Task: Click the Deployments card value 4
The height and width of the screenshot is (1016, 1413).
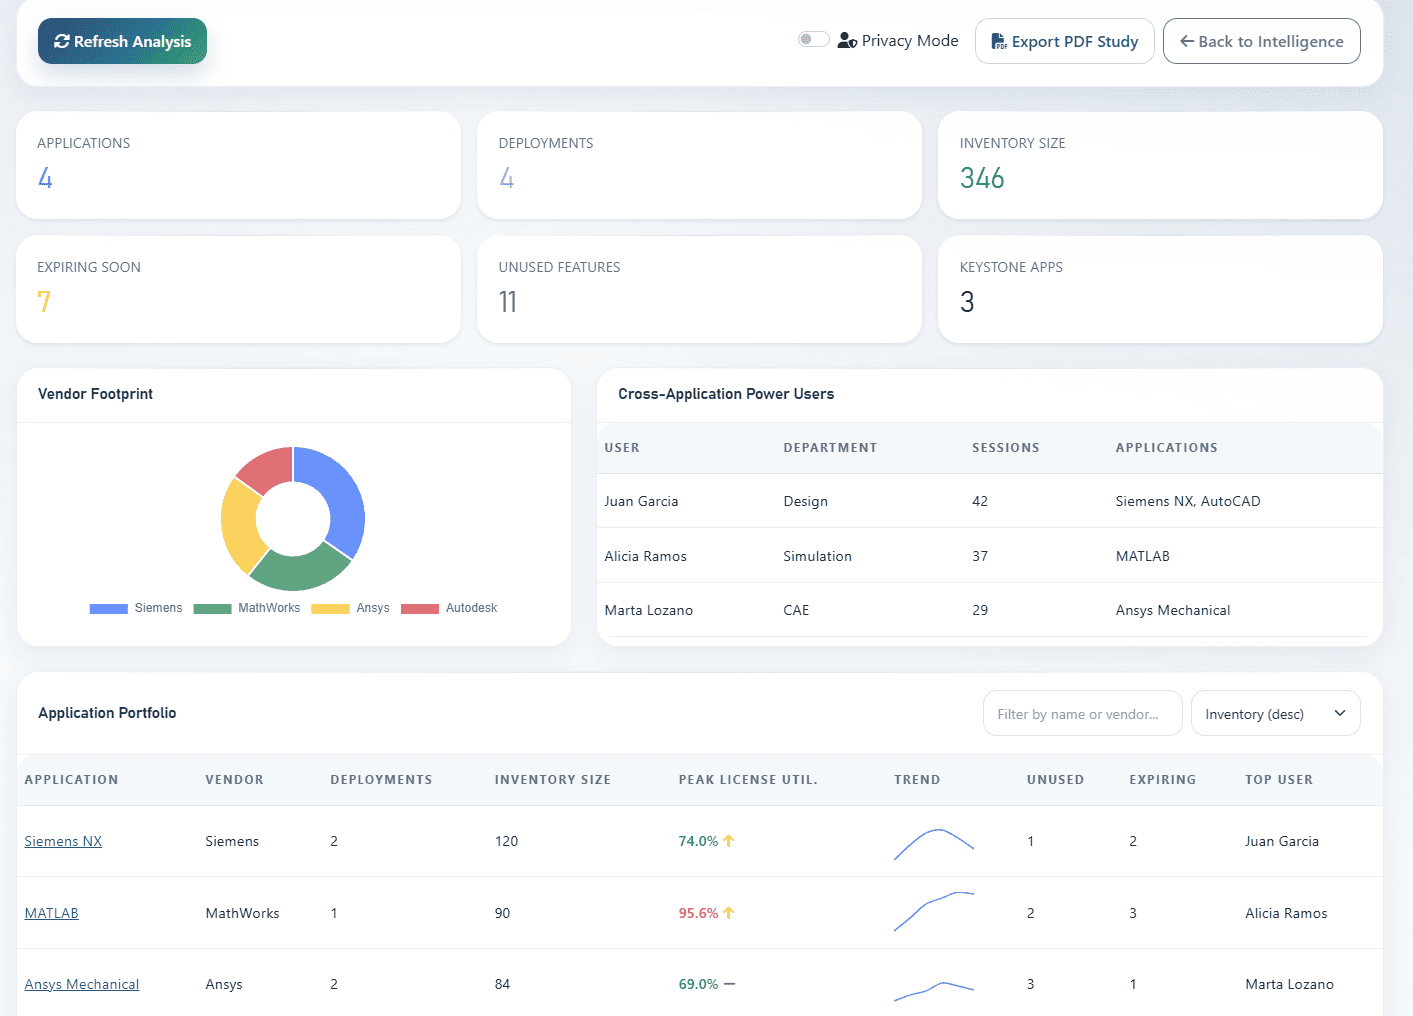Action: coord(507,178)
